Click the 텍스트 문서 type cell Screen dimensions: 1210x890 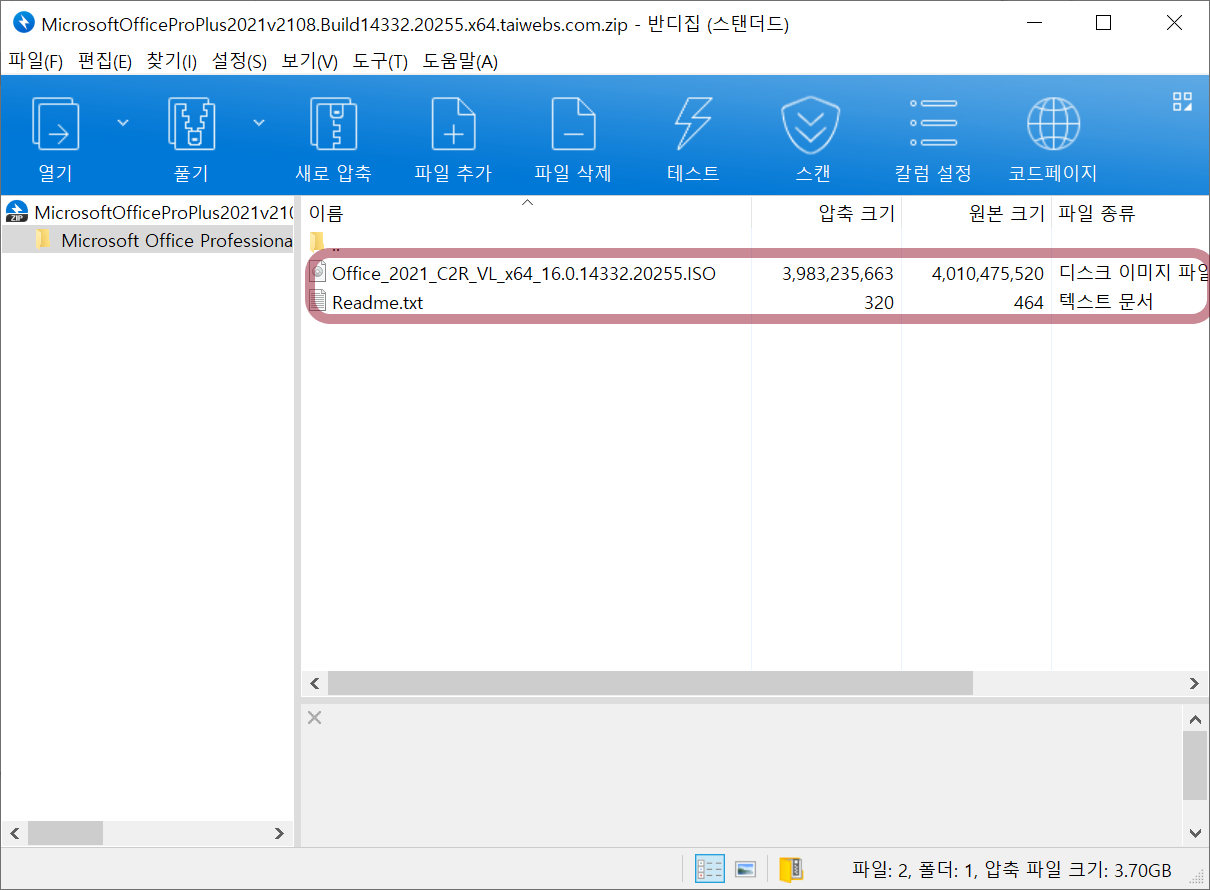(x=1106, y=302)
